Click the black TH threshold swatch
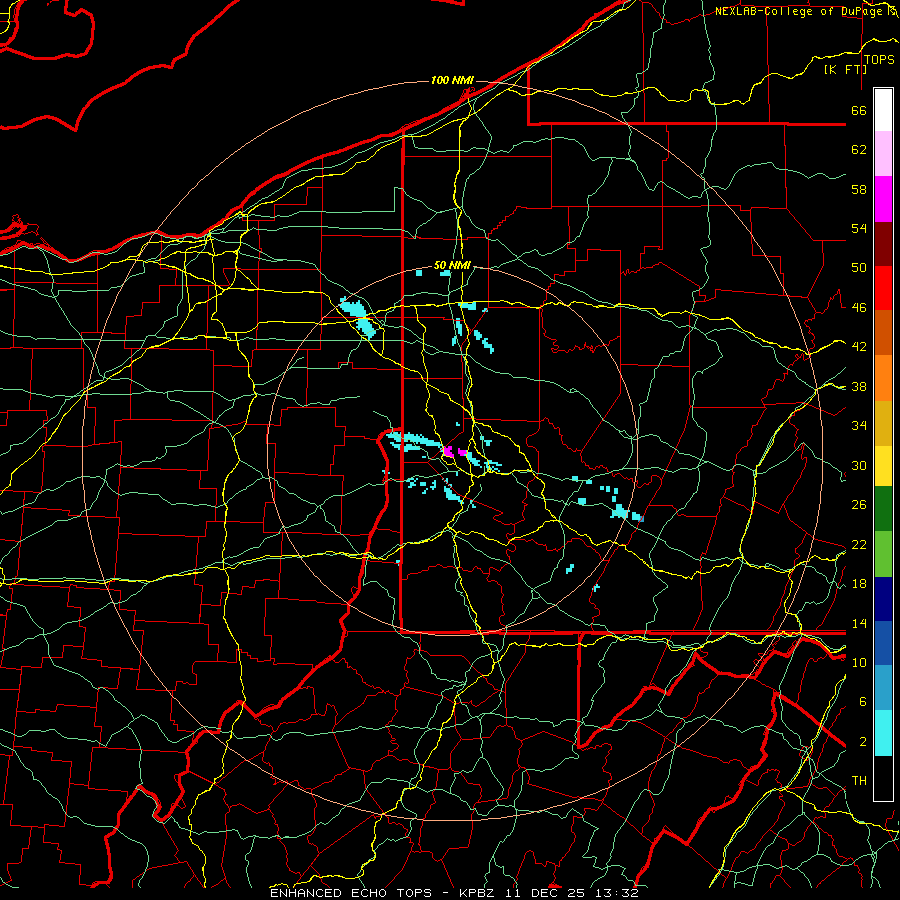This screenshot has width=900, height=900. click(883, 778)
